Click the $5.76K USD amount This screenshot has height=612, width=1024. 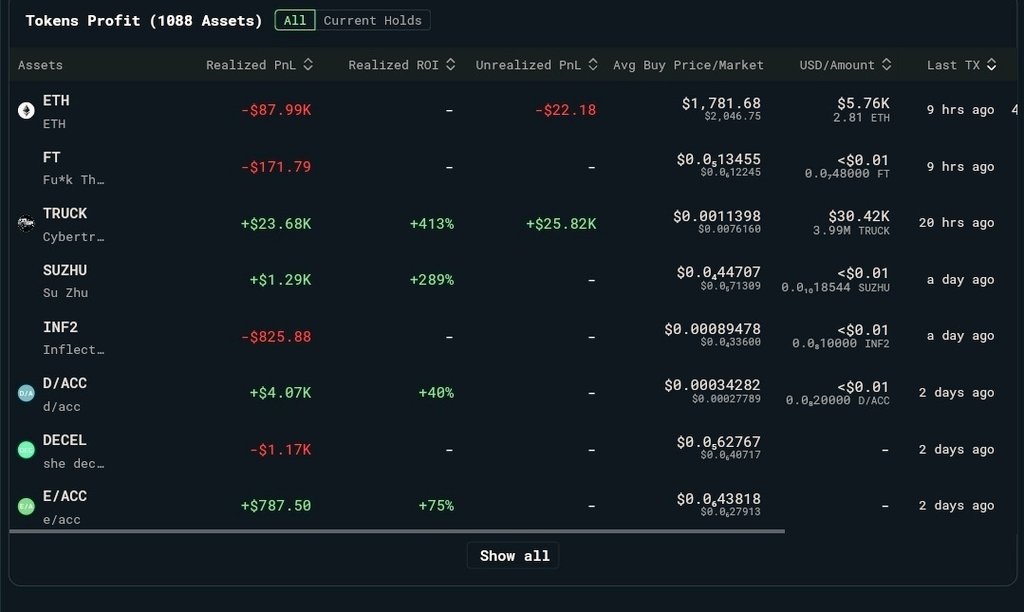tap(863, 103)
